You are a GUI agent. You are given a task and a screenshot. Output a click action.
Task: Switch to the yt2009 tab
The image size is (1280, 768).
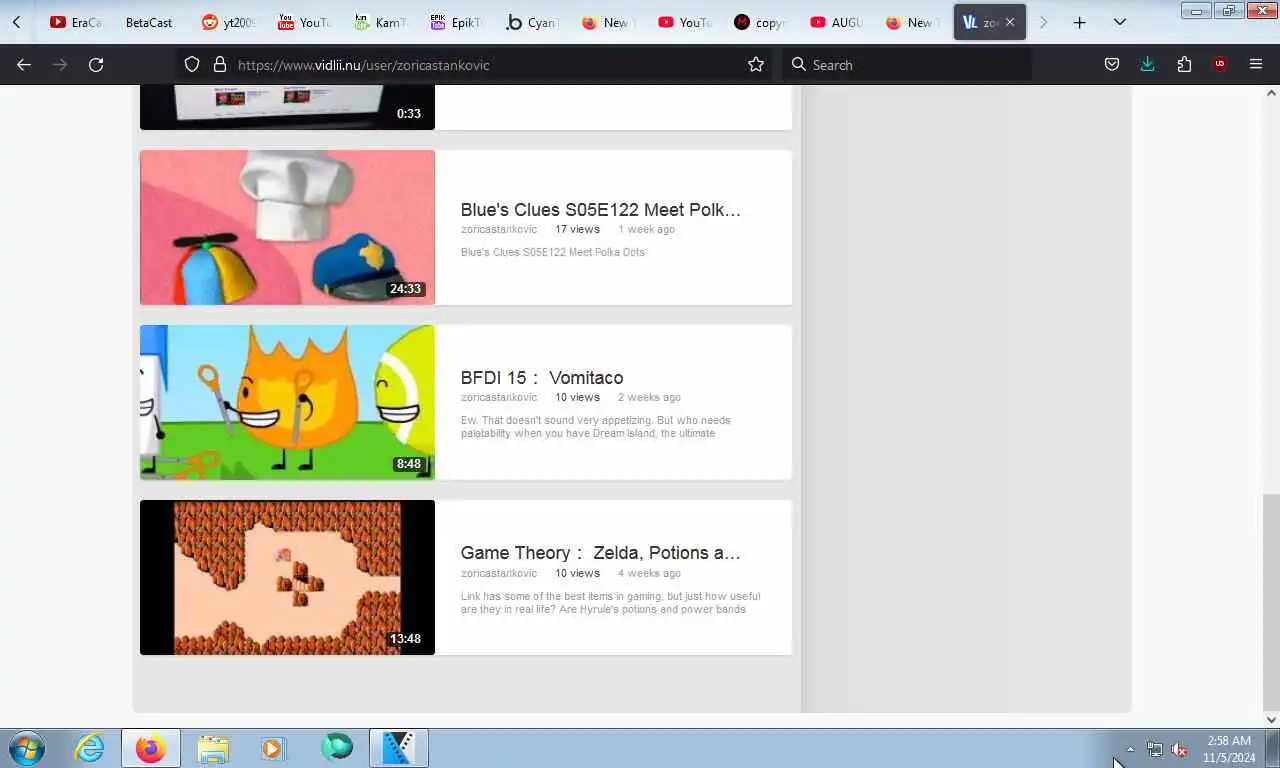tap(228, 22)
